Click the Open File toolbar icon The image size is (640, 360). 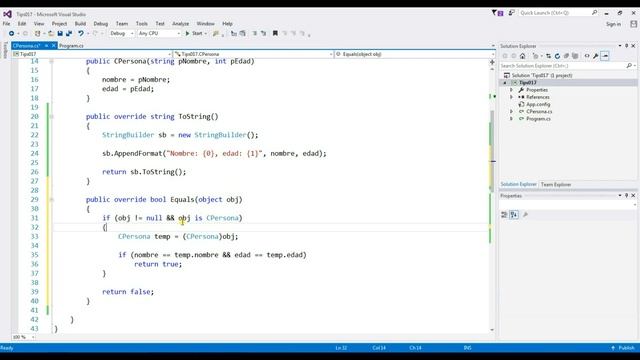[51, 33]
